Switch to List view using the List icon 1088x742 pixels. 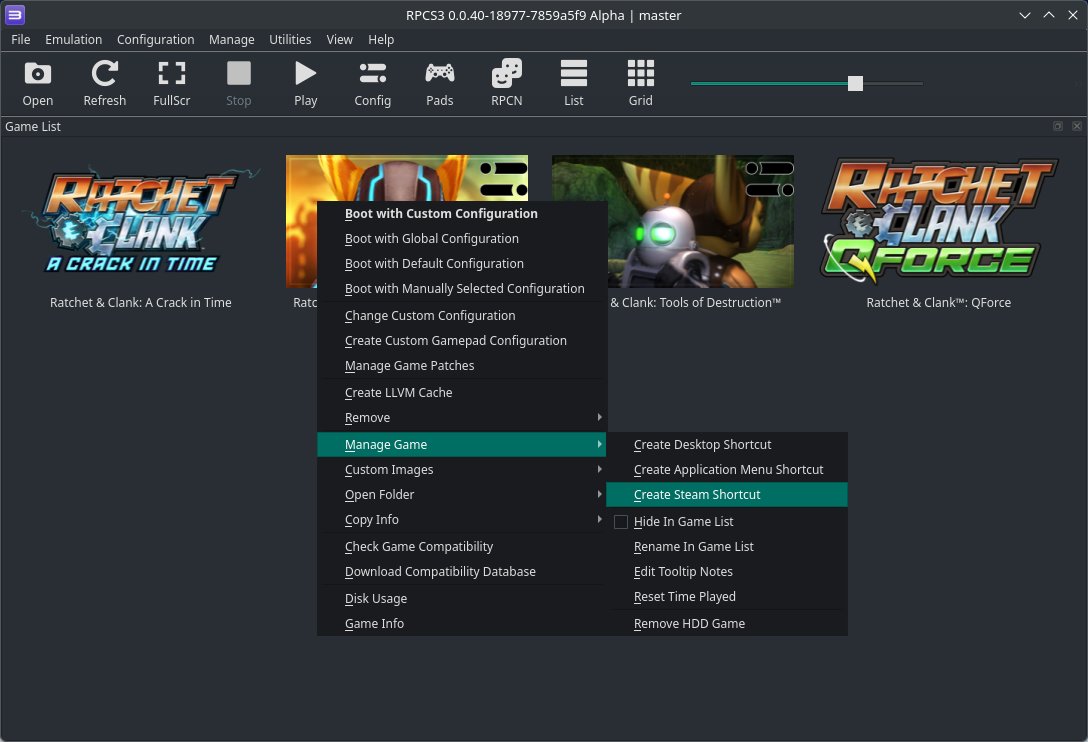click(x=573, y=82)
